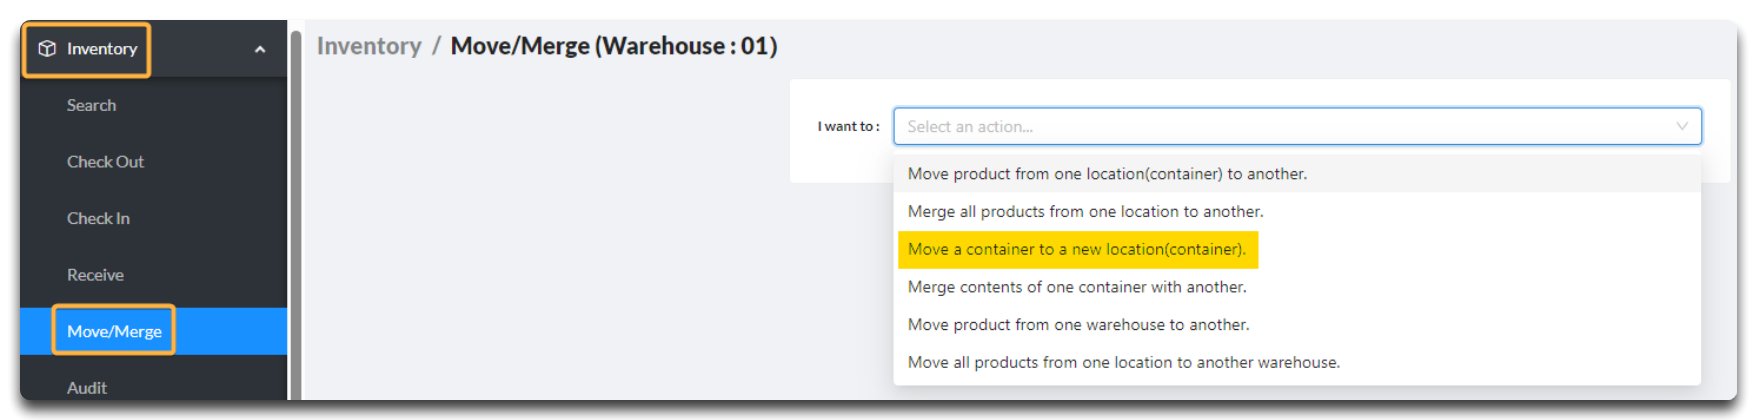Select Receive from the Inventory menu
The height and width of the screenshot is (420, 1757).
click(x=95, y=275)
